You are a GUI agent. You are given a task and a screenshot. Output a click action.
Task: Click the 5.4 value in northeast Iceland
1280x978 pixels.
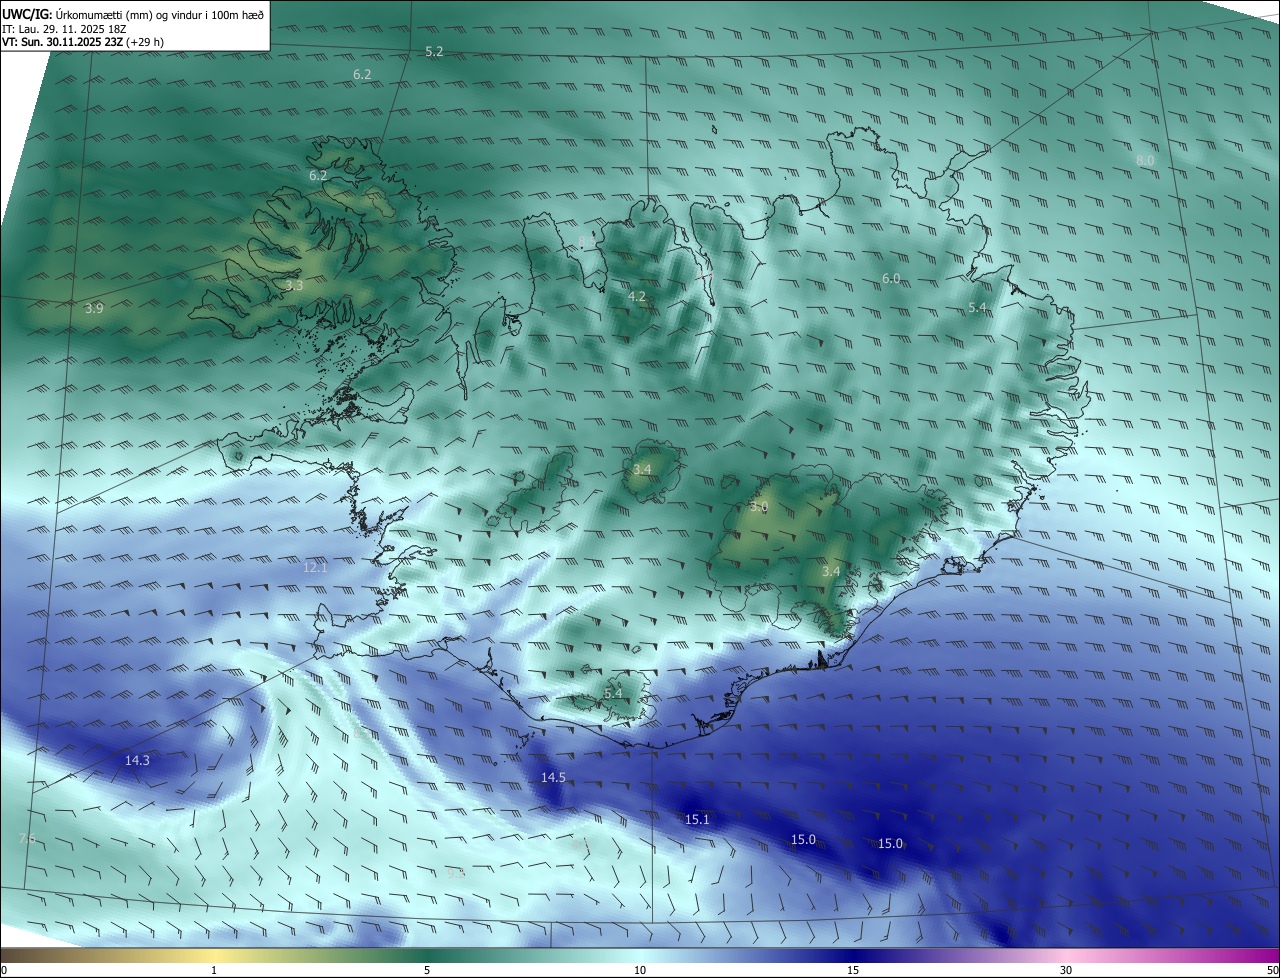coord(978,307)
